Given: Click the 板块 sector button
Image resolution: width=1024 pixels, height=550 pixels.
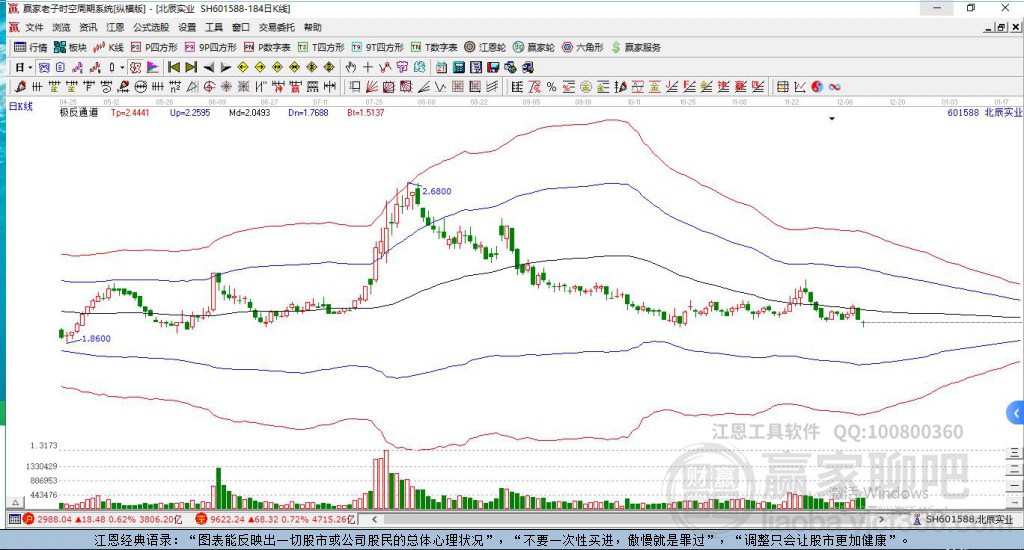Looking at the screenshot, I should pos(70,47).
